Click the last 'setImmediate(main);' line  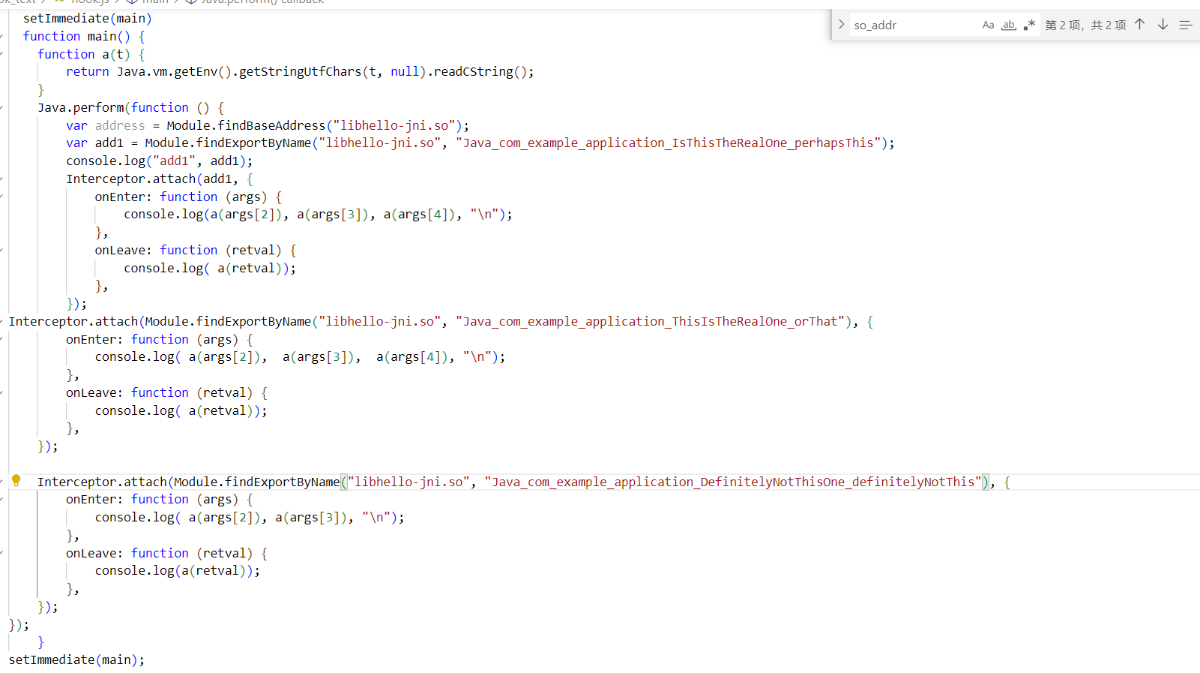point(77,660)
